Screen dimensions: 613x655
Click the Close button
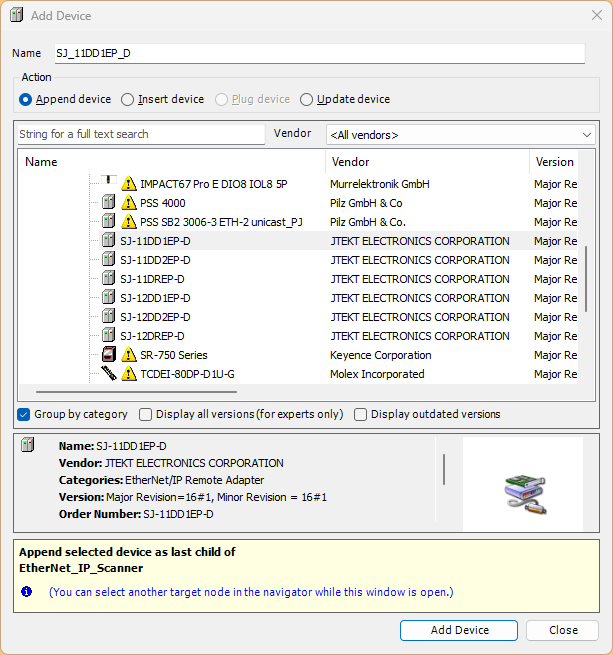(562, 630)
